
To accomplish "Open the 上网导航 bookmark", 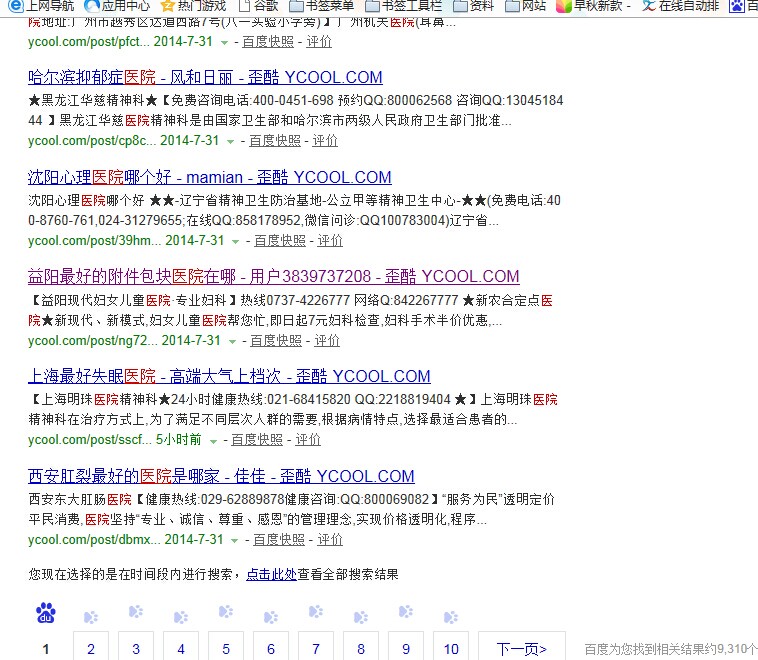I will click(x=41, y=6).
